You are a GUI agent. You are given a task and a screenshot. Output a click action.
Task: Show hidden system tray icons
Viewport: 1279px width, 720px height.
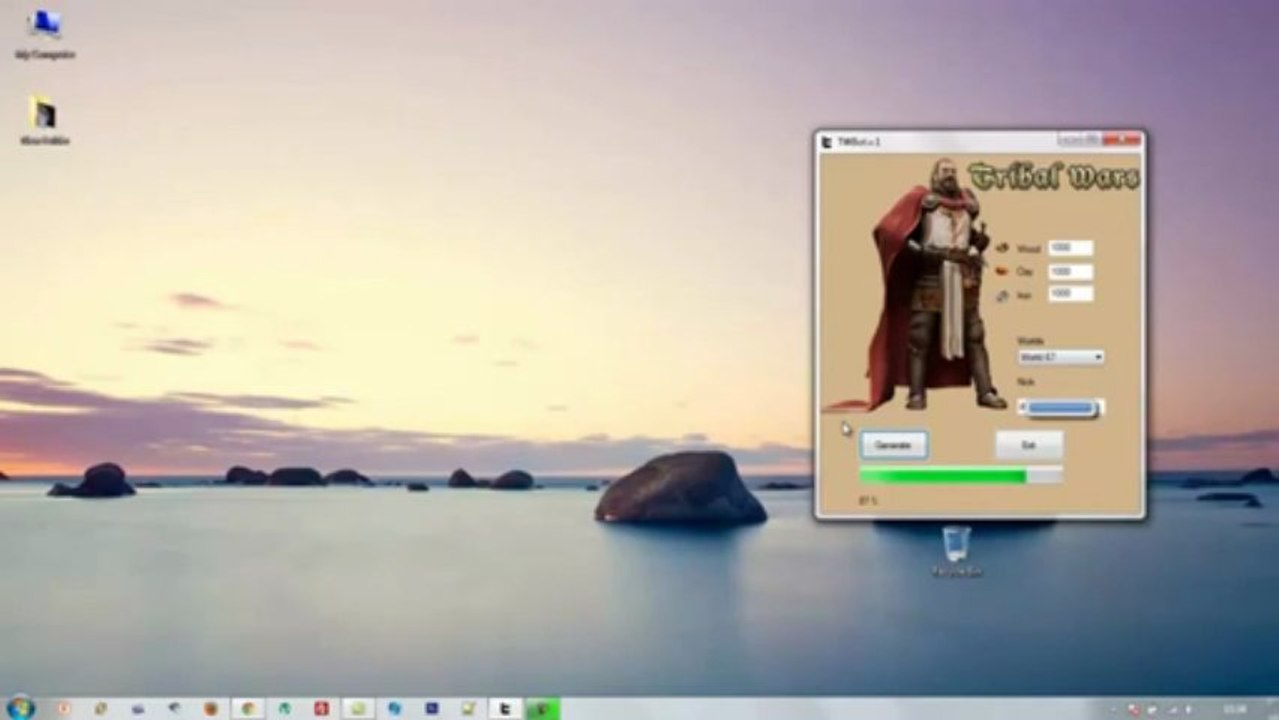coord(1114,709)
